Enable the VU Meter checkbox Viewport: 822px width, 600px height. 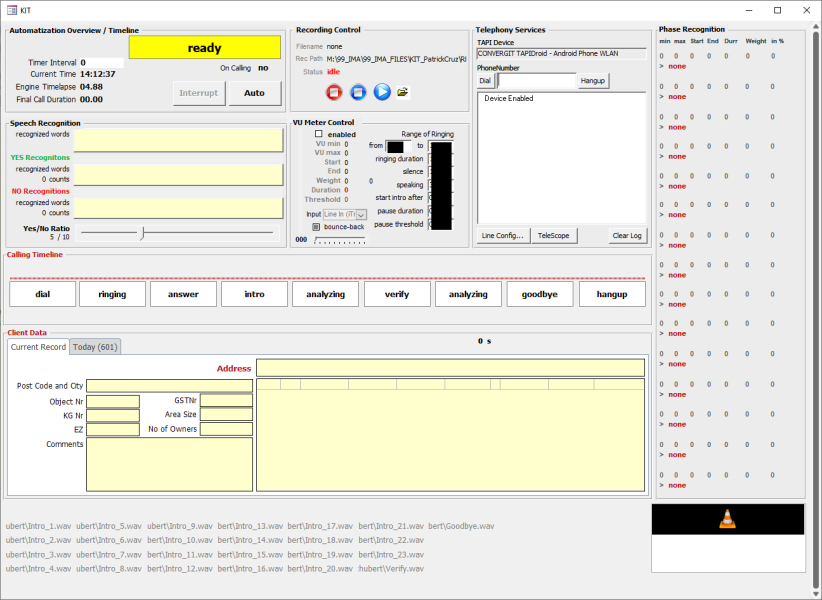pyautogui.click(x=319, y=134)
